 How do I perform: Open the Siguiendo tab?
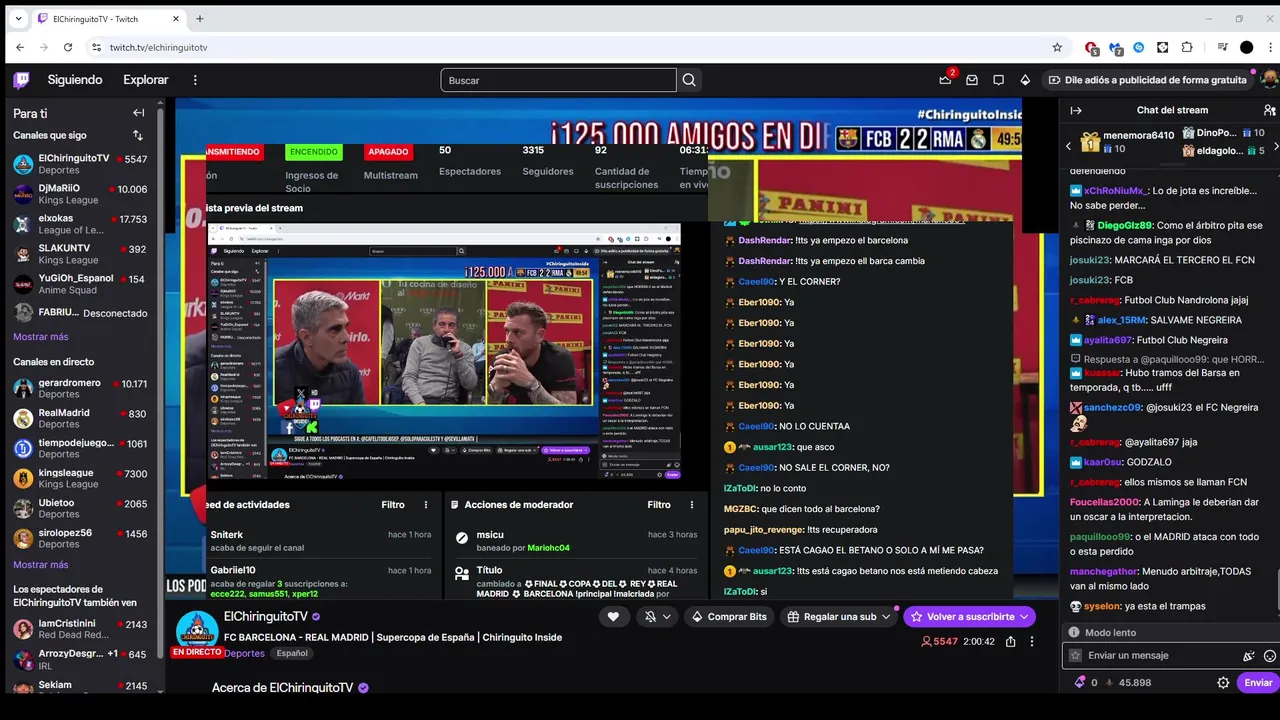click(x=75, y=80)
